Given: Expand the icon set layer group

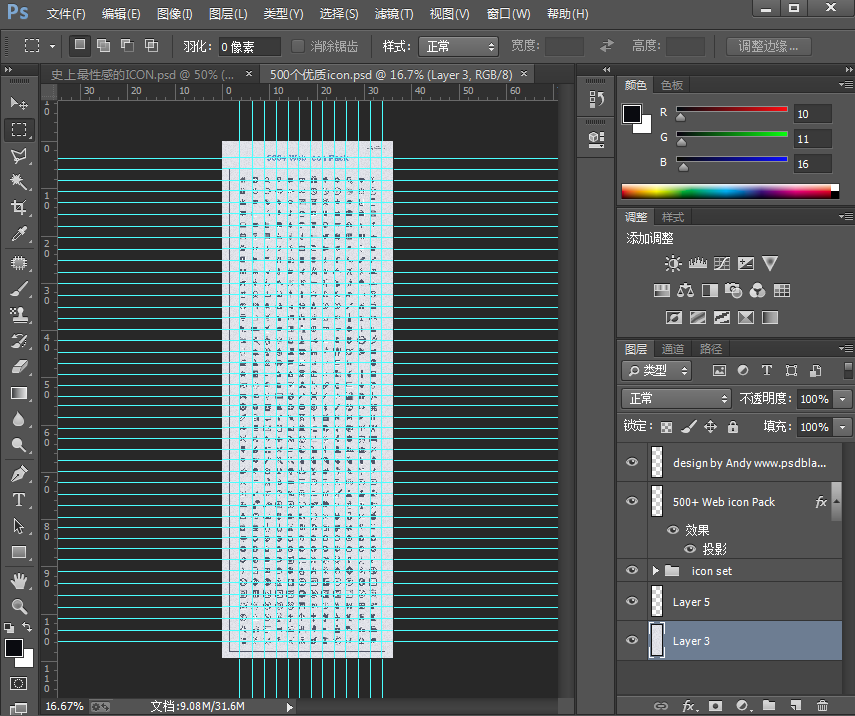Looking at the screenshot, I should [x=656, y=571].
